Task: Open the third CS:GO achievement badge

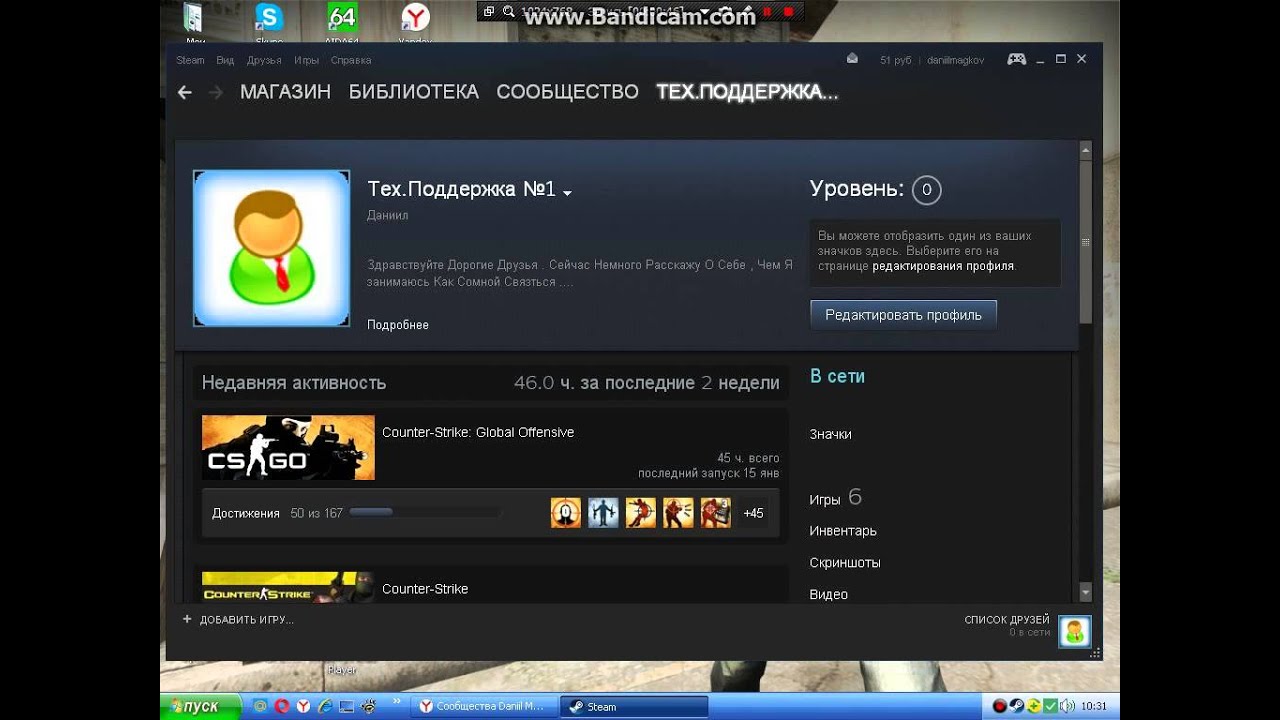Action: pyautogui.click(x=641, y=513)
